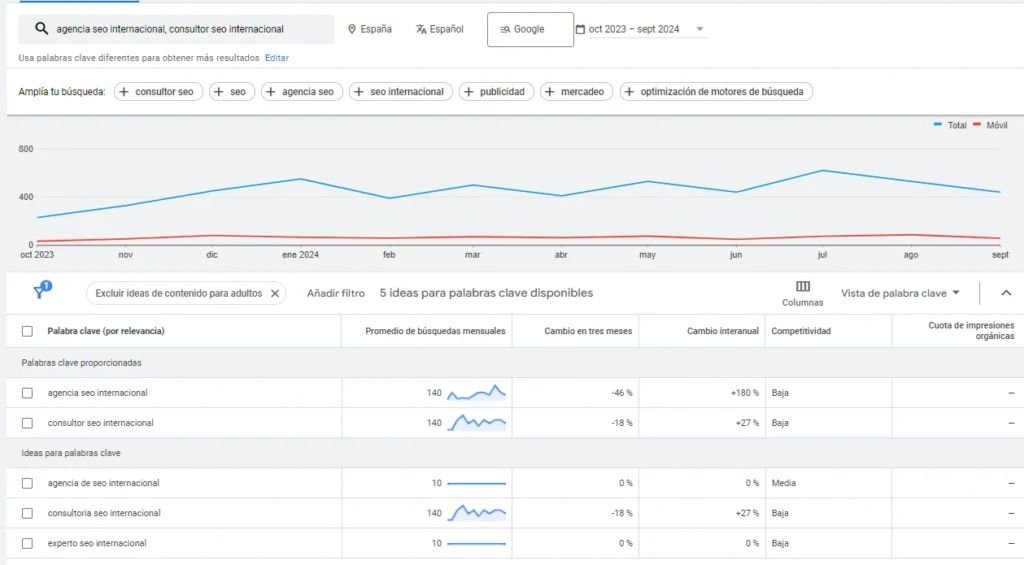This screenshot has height=565, width=1024.
Task: Open the filter funnel icon
Action: click(x=41, y=290)
